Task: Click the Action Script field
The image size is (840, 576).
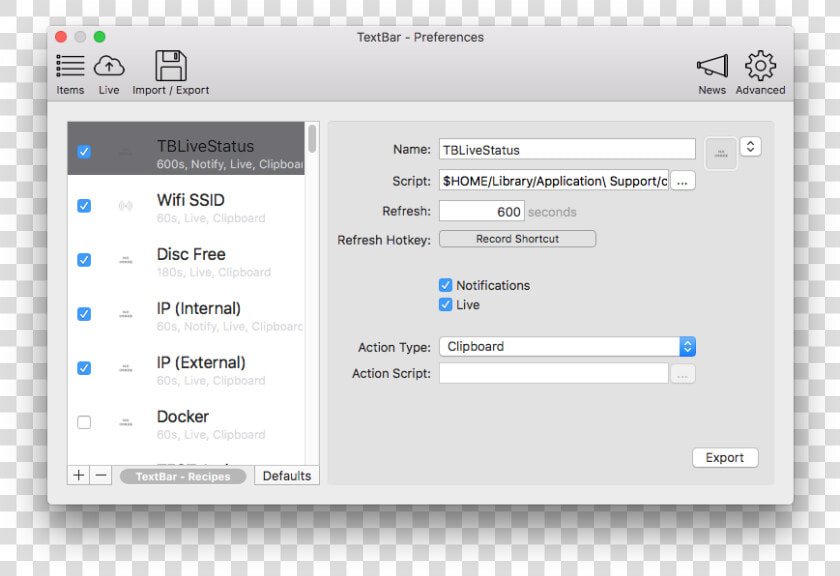Action: pyautogui.click(x=554, y=373)
